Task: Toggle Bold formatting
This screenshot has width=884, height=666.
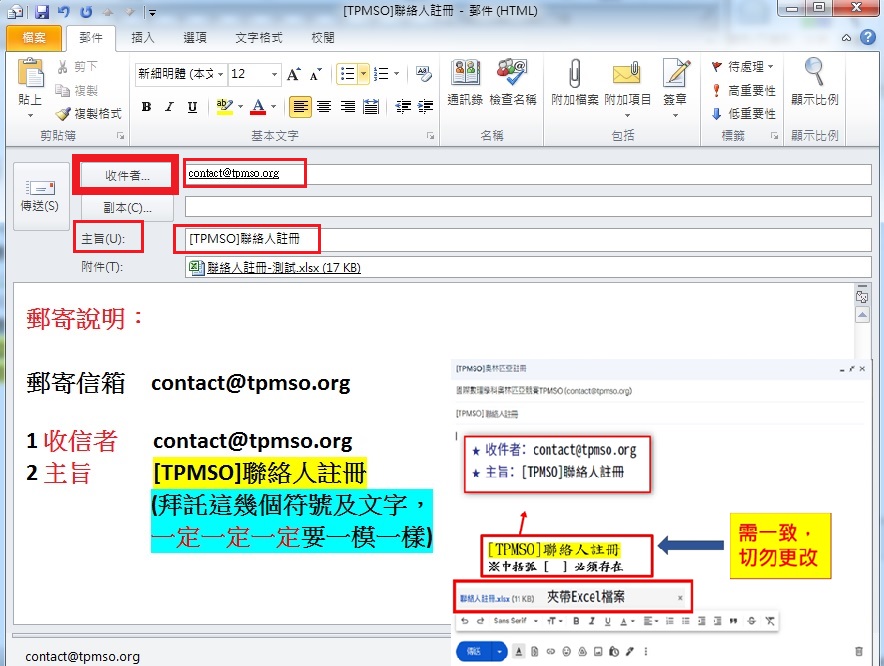Action: pyautogui.click(x=146, y=107)
